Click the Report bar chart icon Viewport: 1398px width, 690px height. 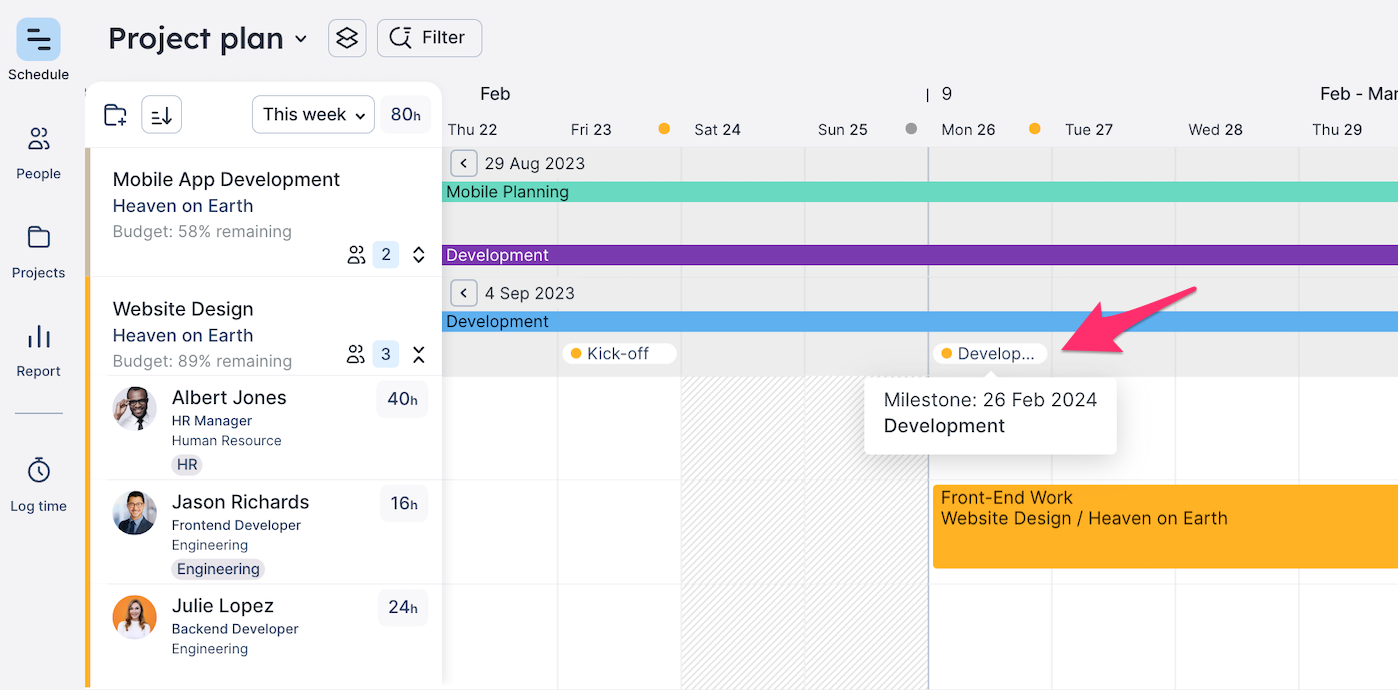[38, 337]
